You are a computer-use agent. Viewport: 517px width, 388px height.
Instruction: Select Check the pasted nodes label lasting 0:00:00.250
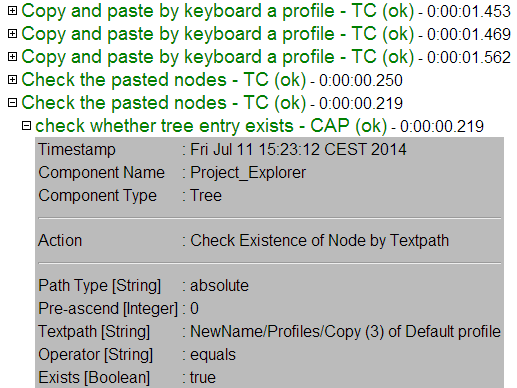pos(164,80)
